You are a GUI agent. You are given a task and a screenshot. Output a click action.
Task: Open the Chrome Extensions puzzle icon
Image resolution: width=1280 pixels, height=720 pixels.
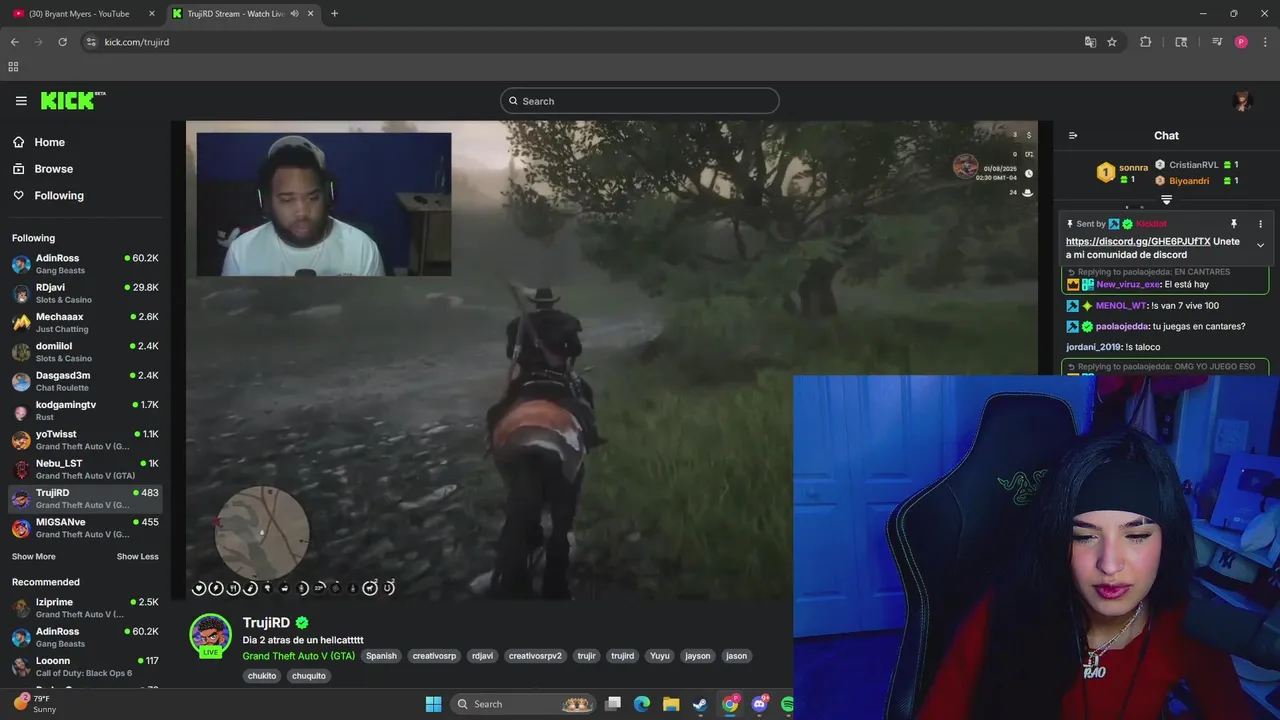coord(1146,42)
